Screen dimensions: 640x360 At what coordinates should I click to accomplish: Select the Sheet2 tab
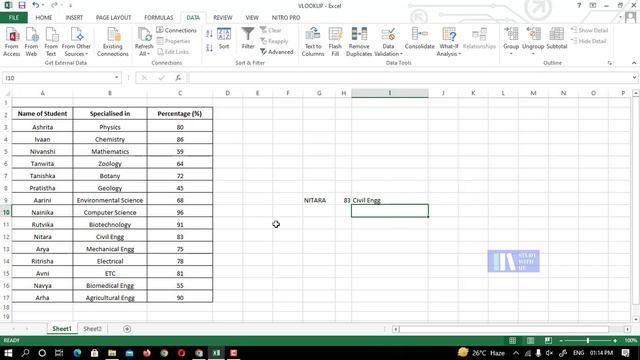point(92,329)
